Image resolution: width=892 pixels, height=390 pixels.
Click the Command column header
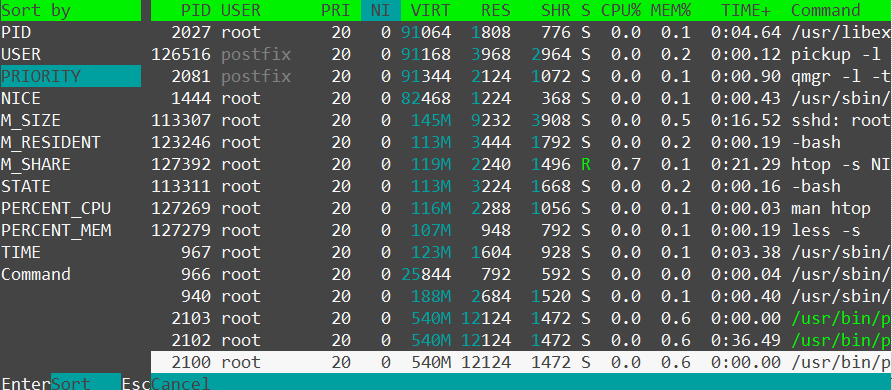825,10
